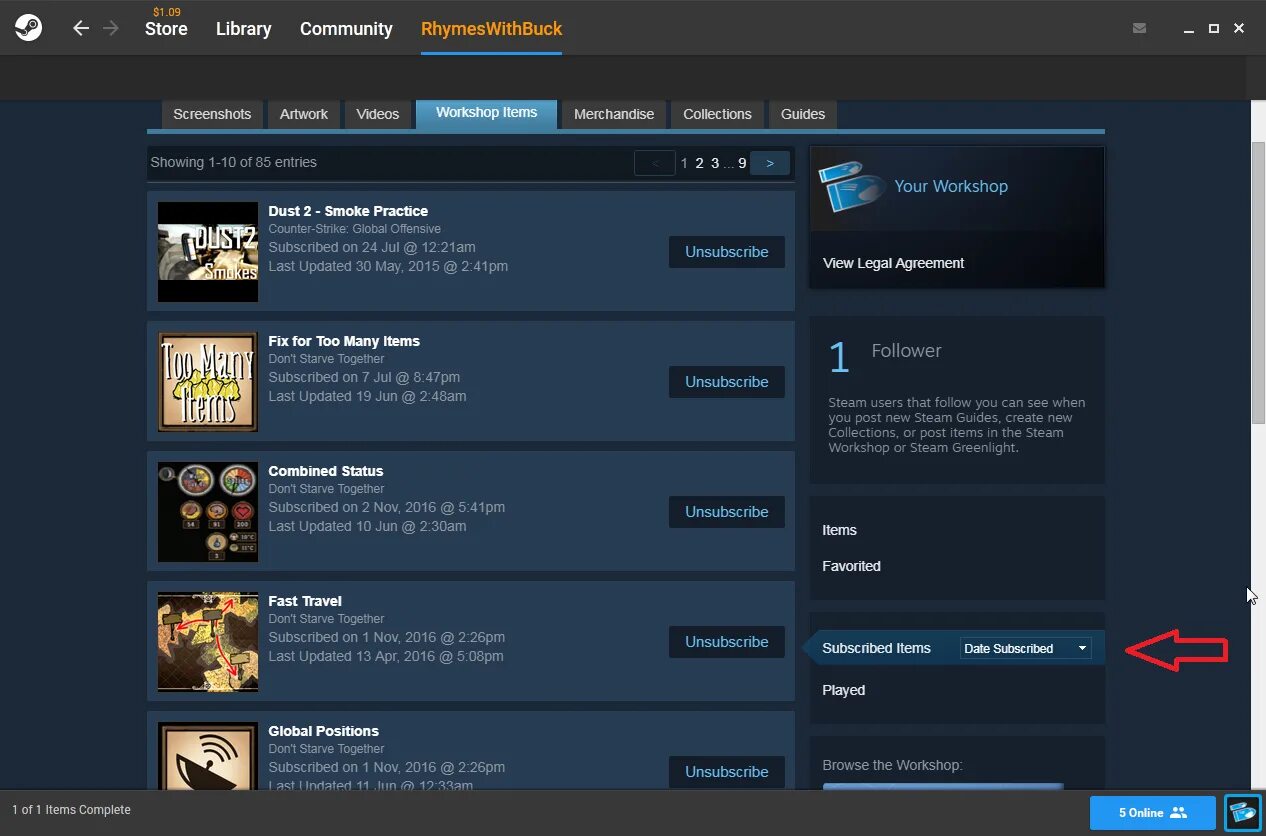Open the View Legal Agreement link
This screenshot has height=836, width=1266.
894,263
